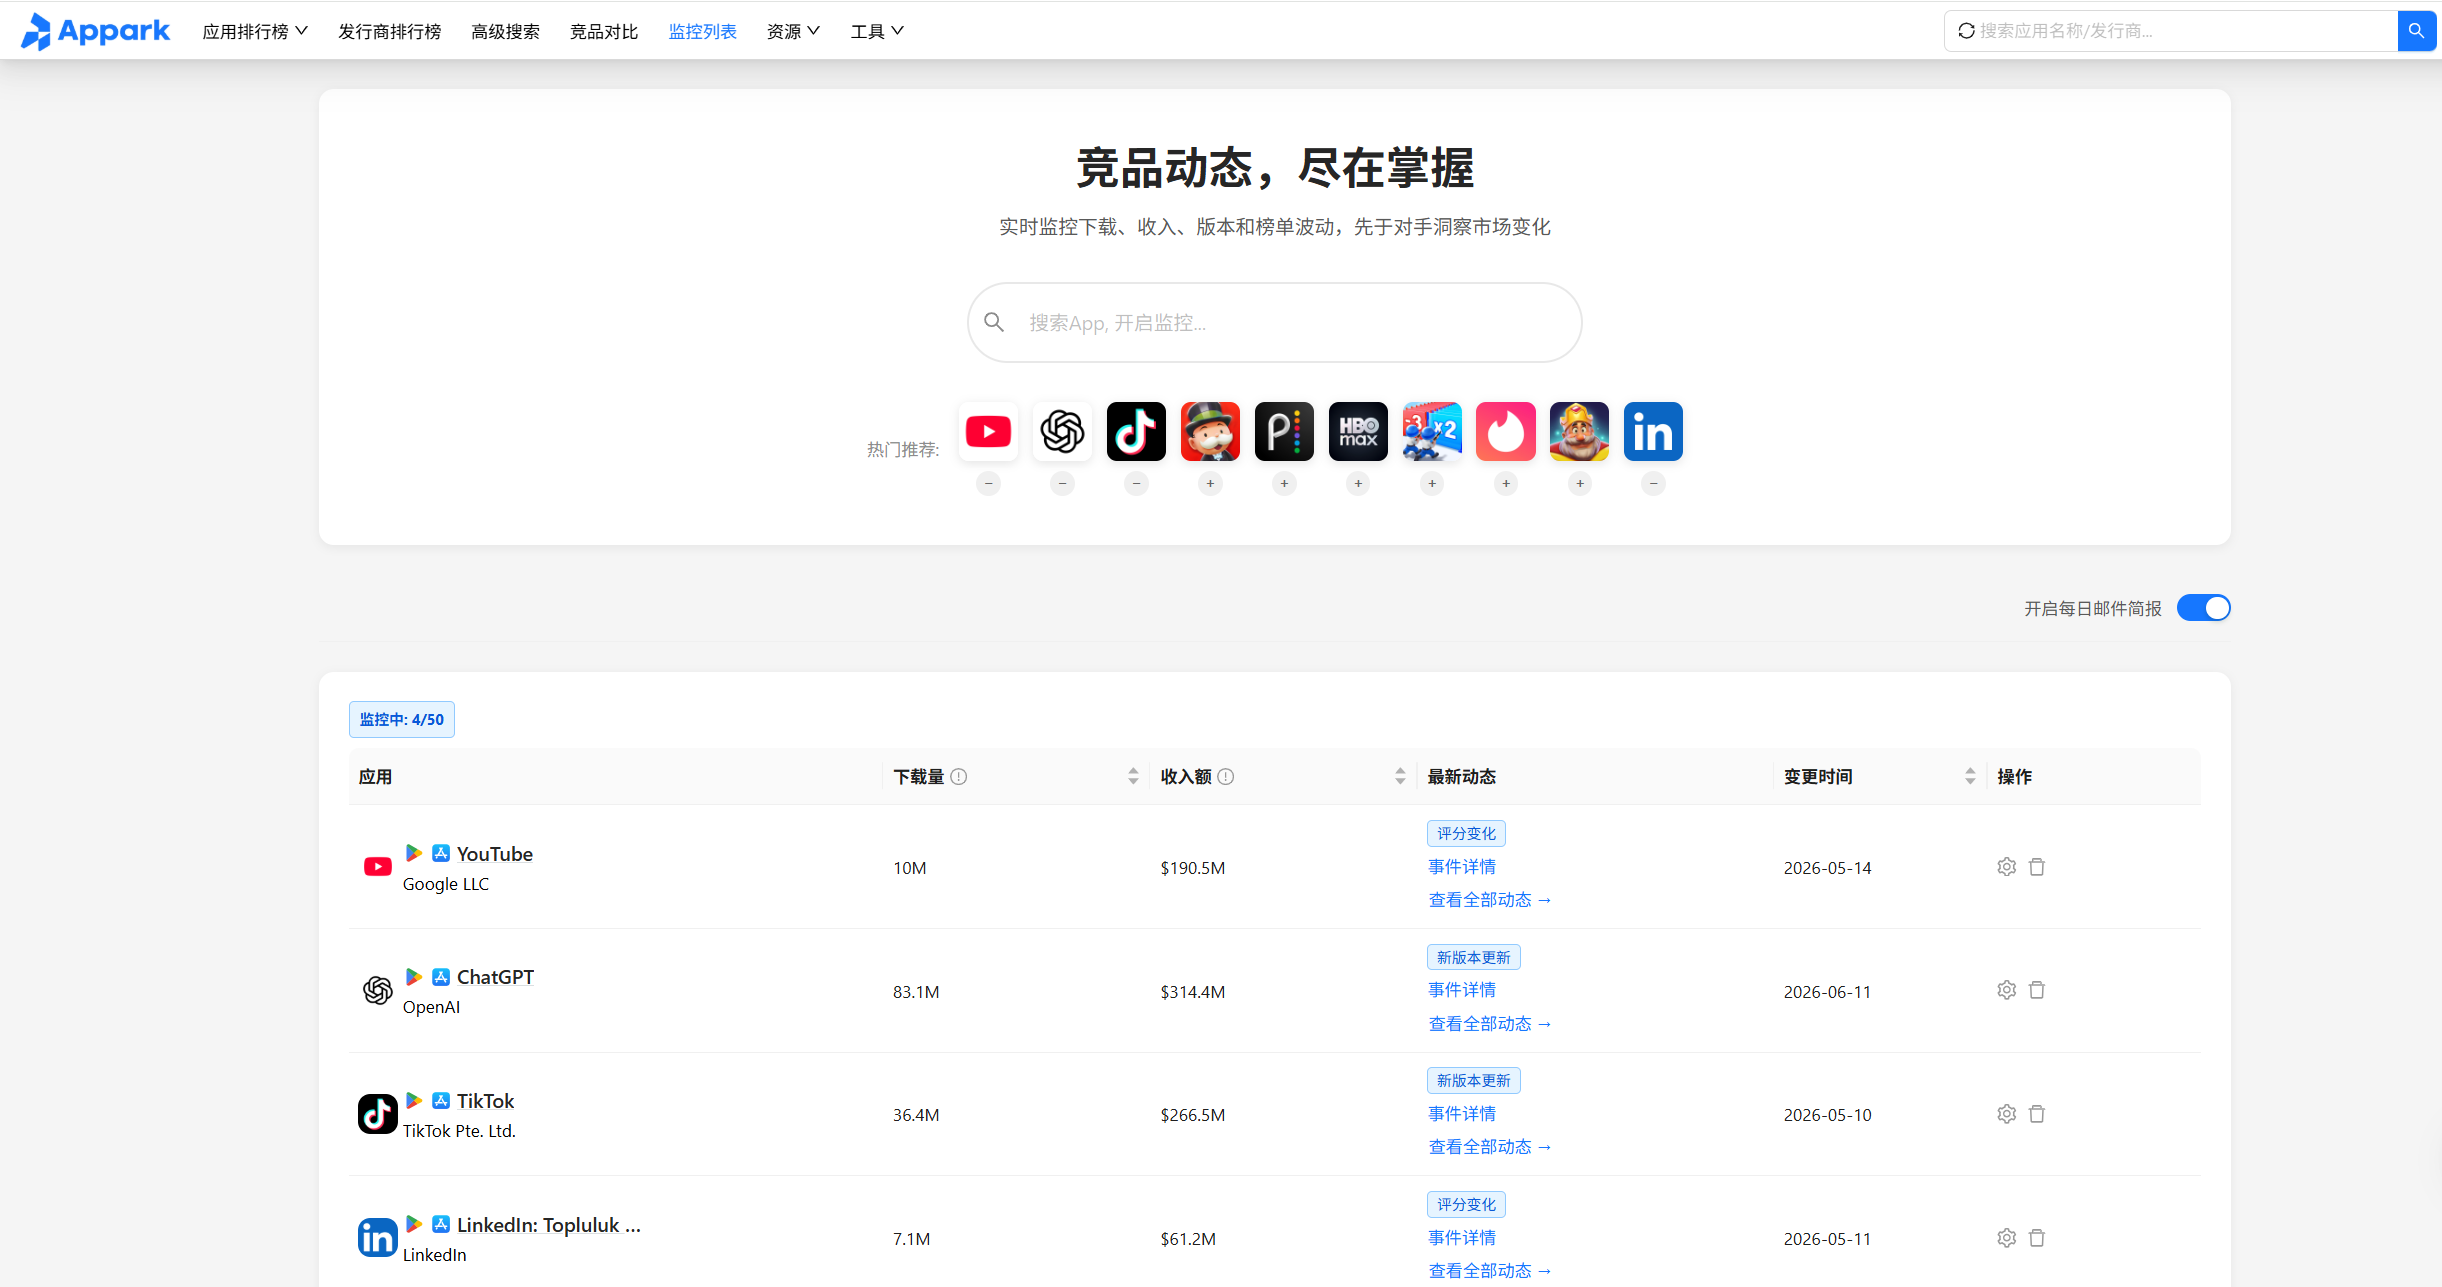Select the x2 blocks game recommended icon
The image size is (2442, 1287).
point(1432,432)
